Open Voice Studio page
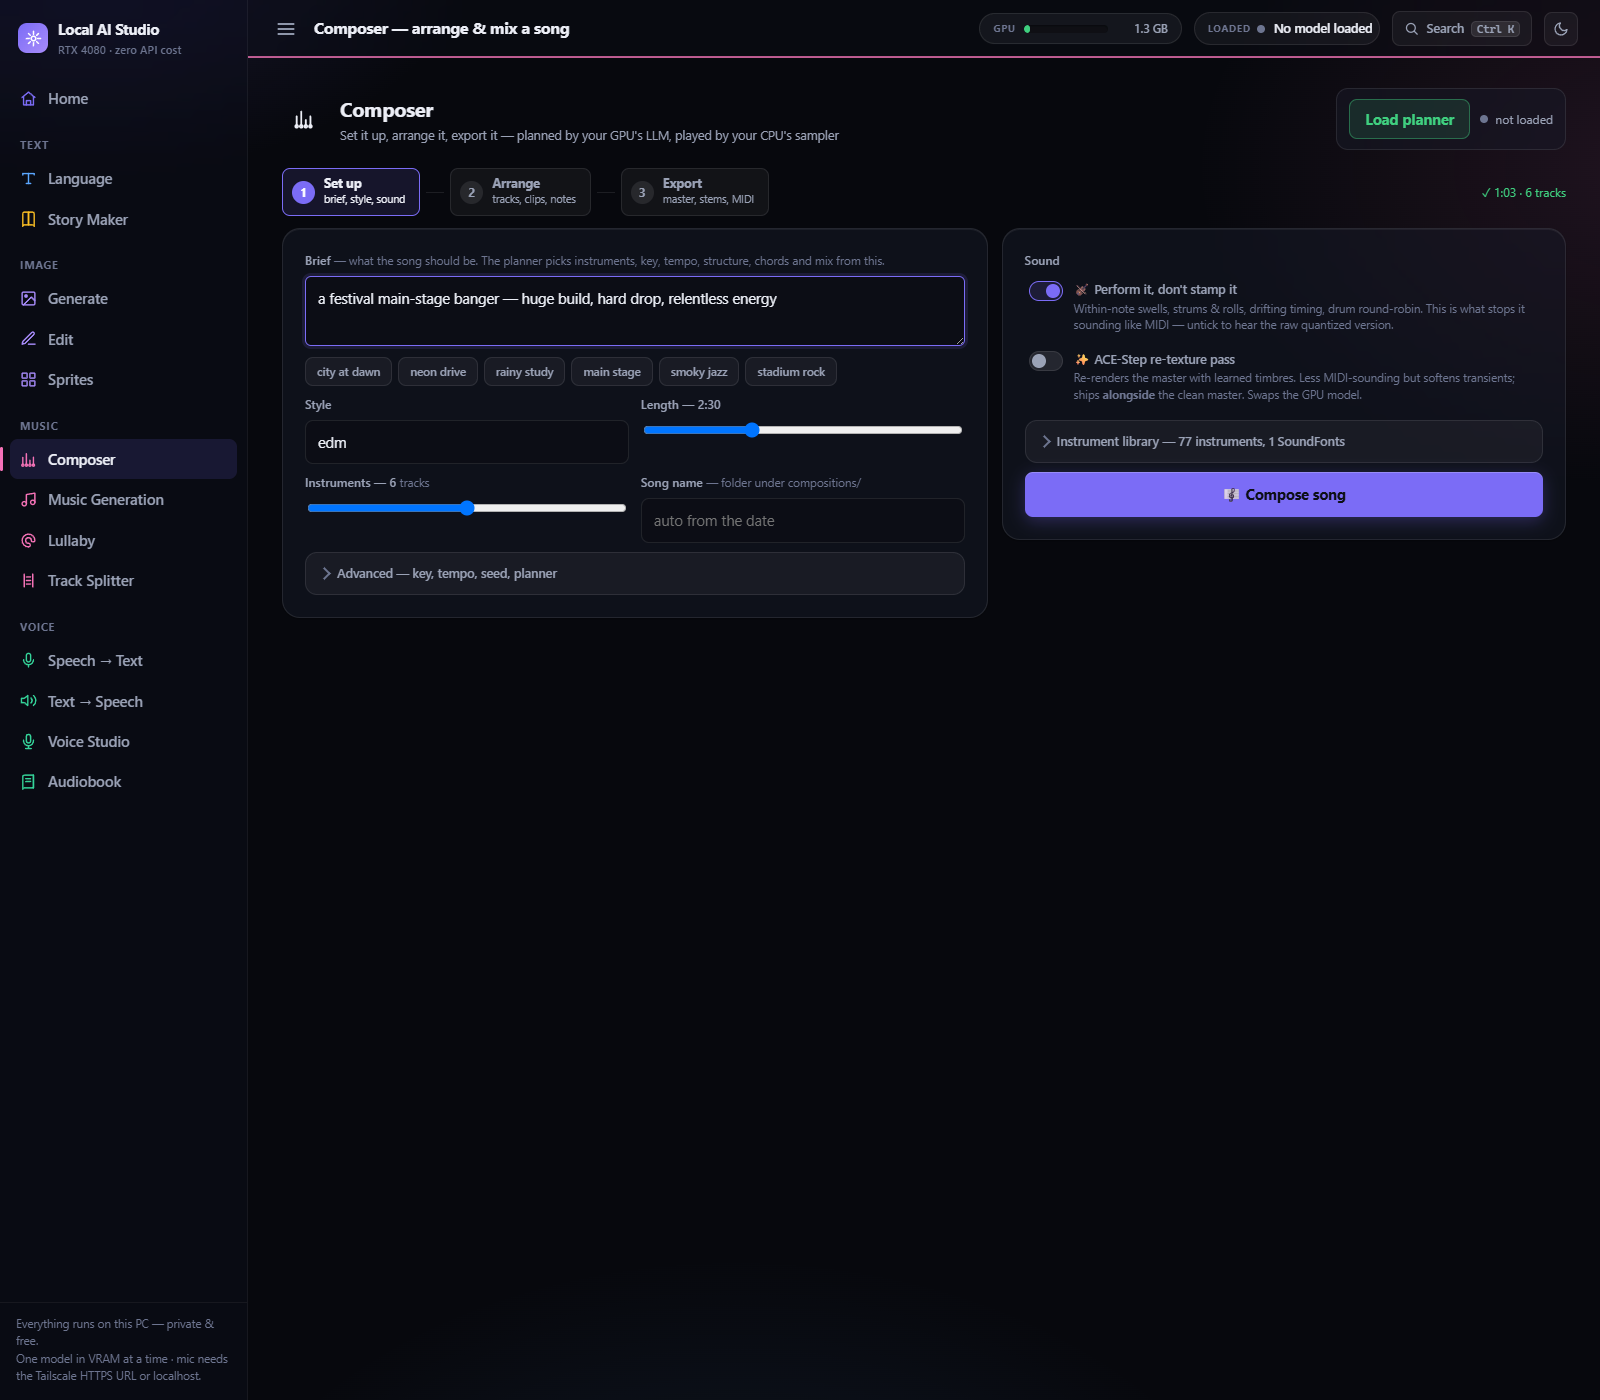The image size is (1600, 1400). 123,742
